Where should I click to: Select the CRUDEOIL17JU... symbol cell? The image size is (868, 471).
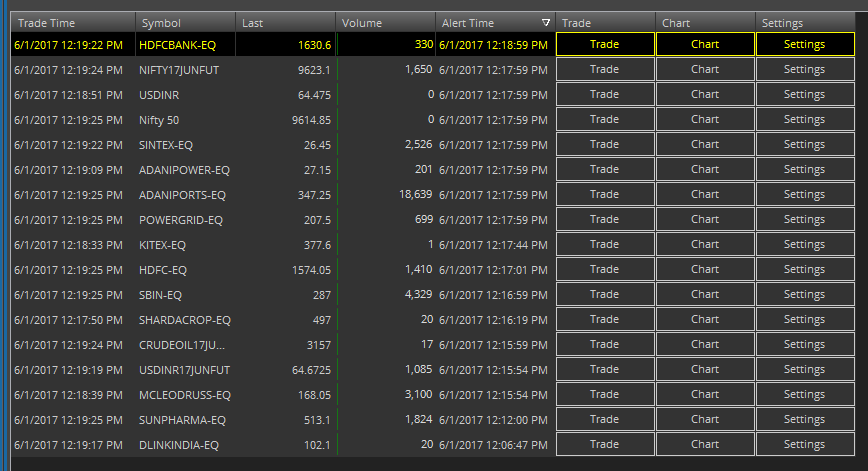point(185,345)
